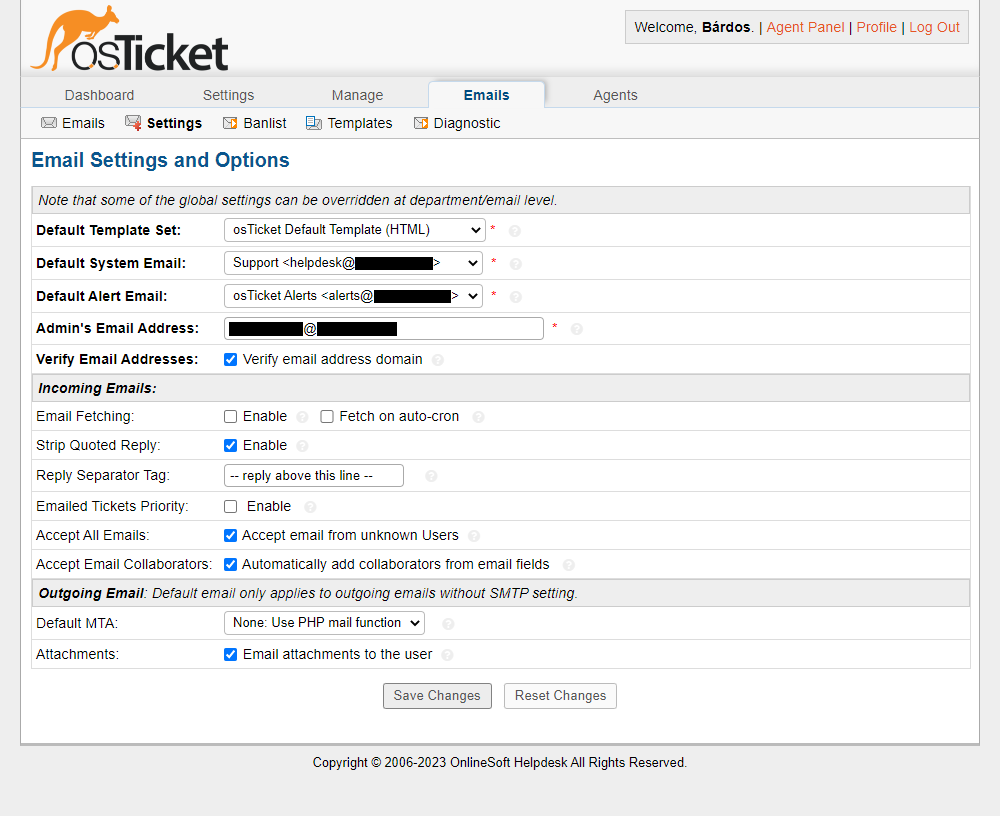Screen dimensions: 1000x816
Task: Uncheck Verify email address domain
Action: tap(230, 359)
